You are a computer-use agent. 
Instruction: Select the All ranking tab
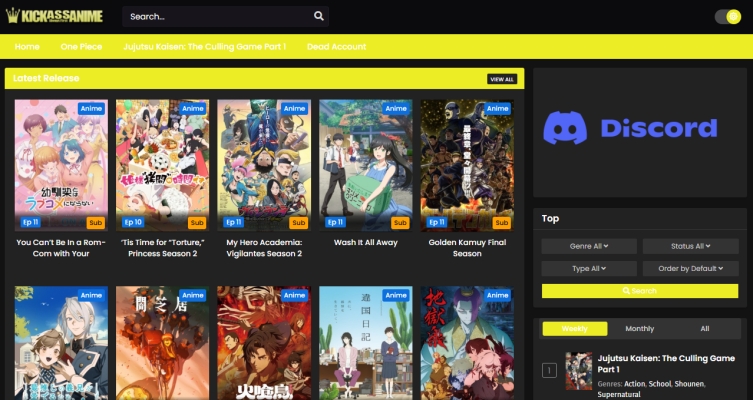click(704, 329)
